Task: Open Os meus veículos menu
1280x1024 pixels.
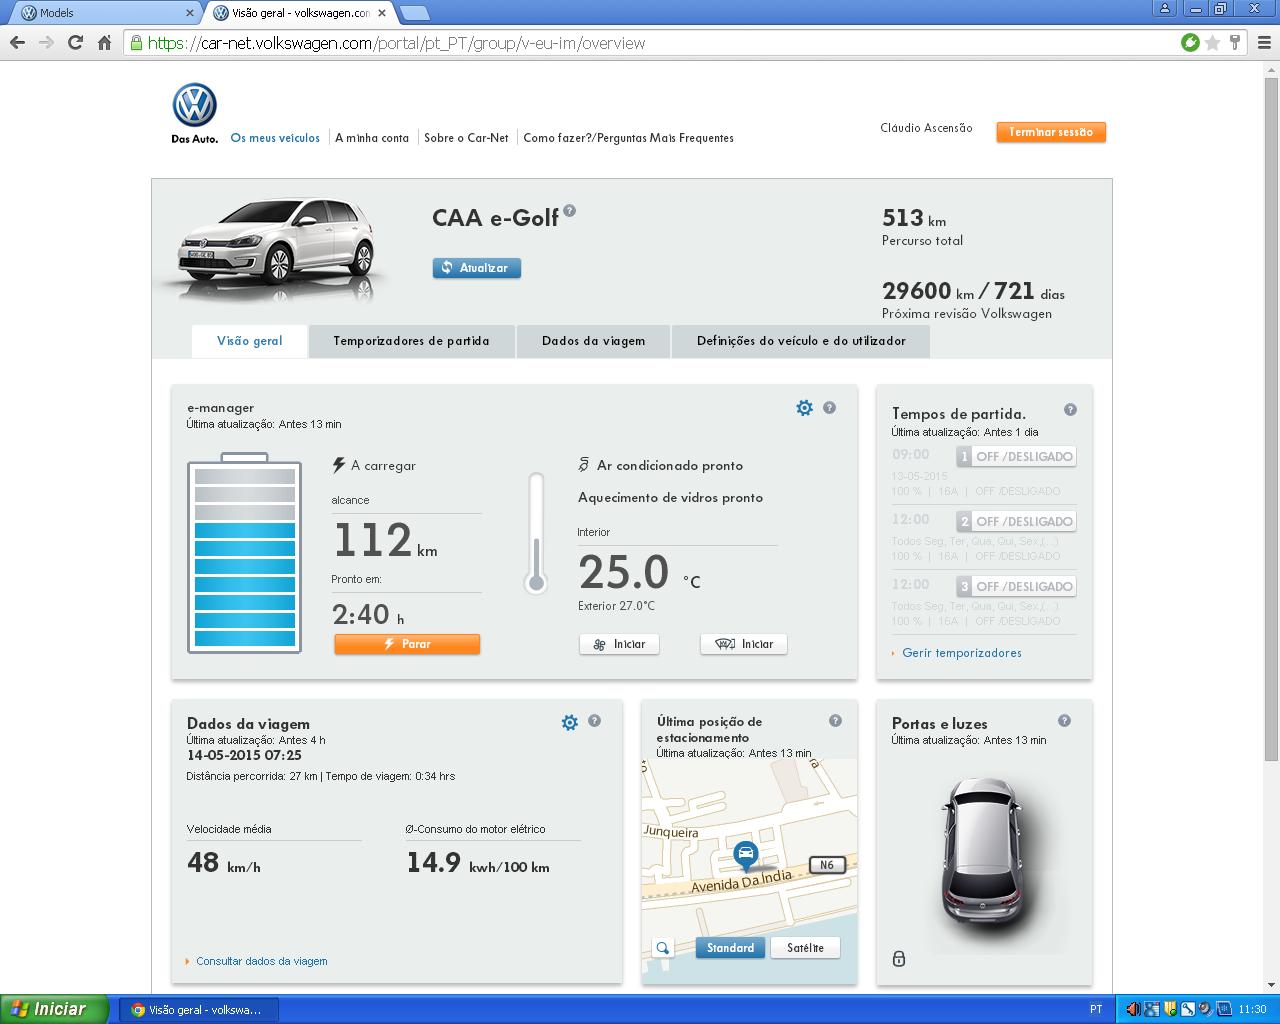Action: point(275,138)
